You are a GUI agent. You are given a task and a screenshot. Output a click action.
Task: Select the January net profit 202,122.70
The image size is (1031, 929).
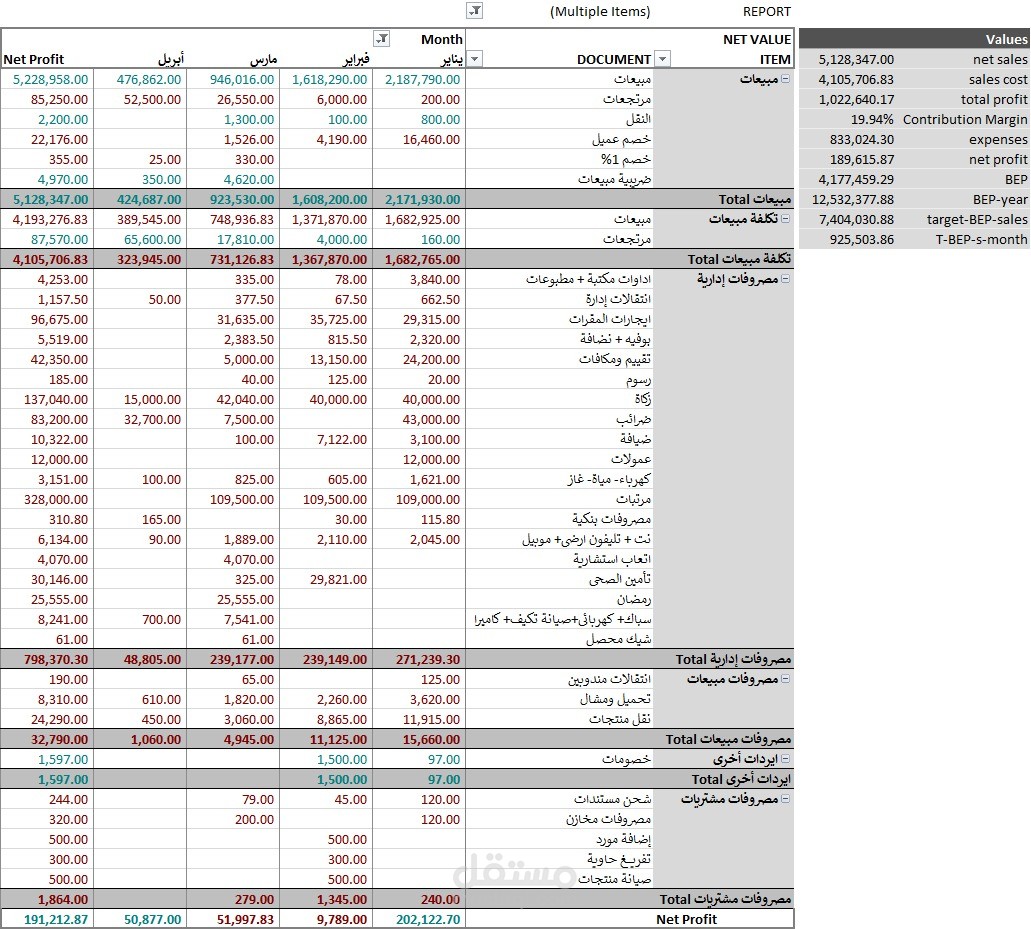427,919
